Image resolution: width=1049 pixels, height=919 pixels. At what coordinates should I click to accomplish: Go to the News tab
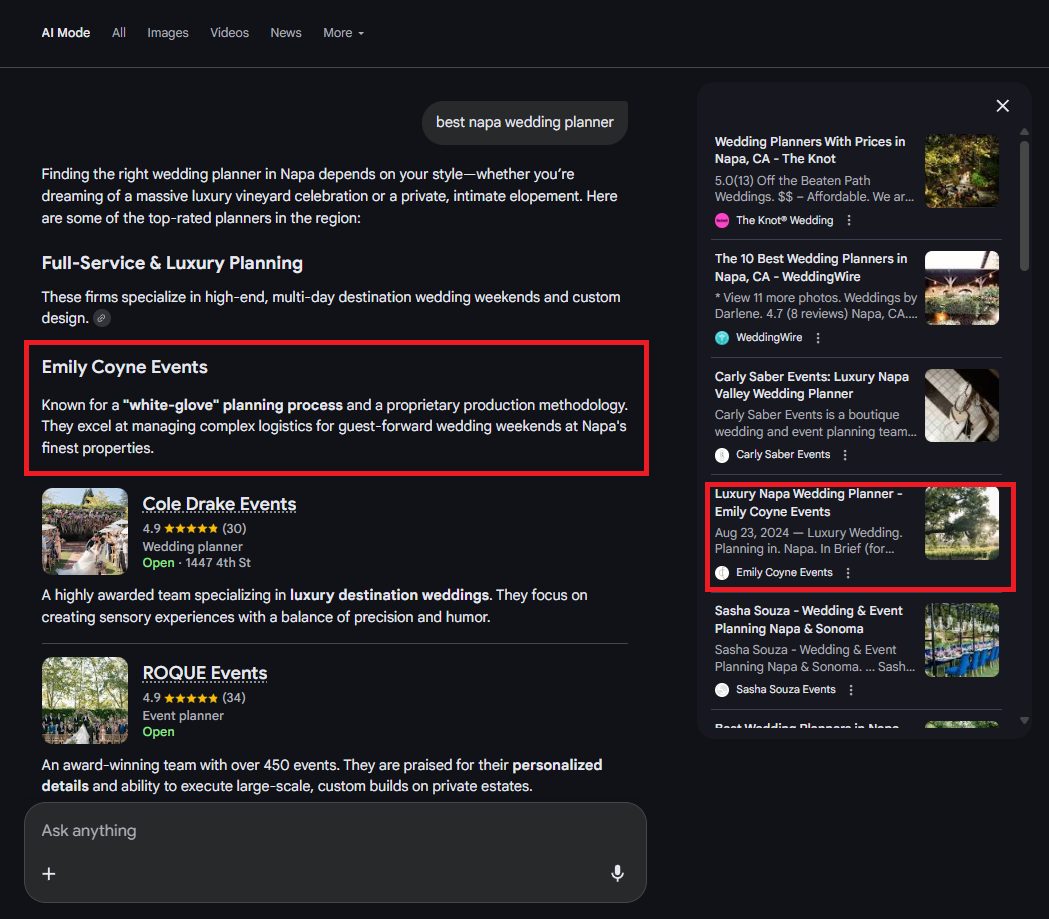coord(286,33)
